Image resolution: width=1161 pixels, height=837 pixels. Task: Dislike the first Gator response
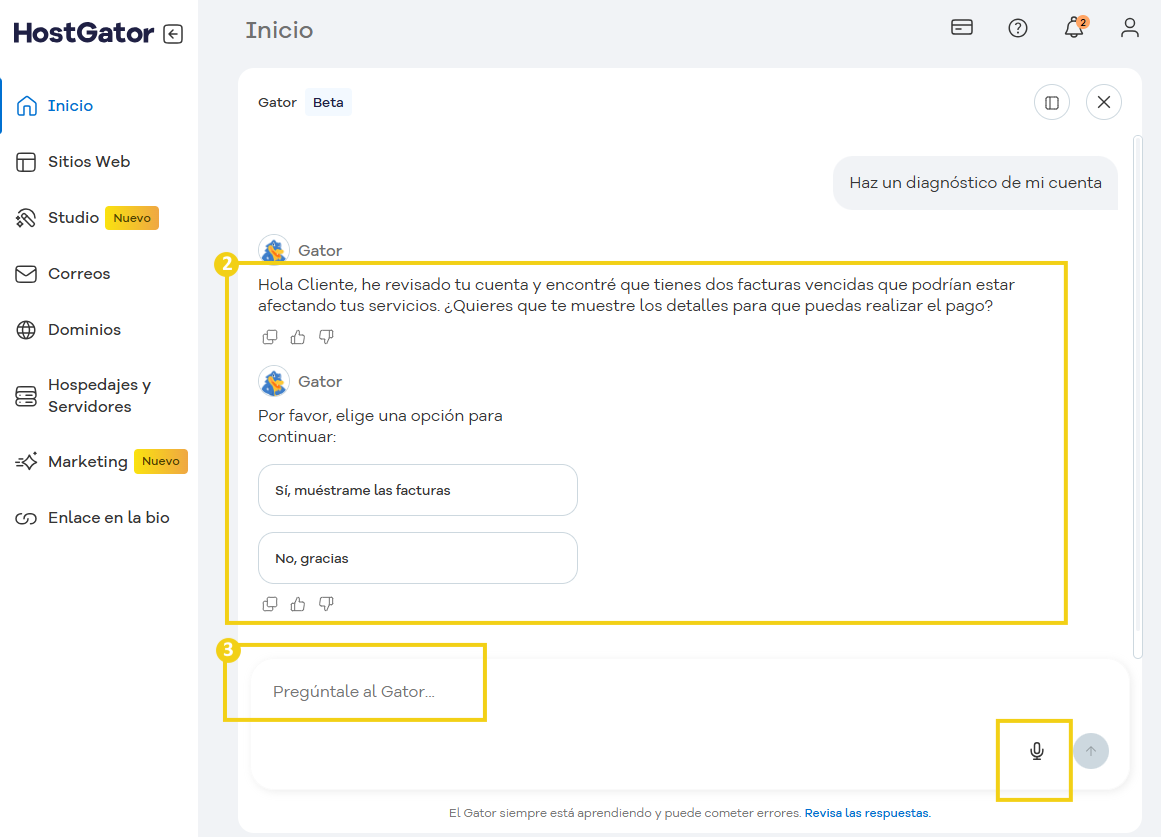tap(326, 337)
